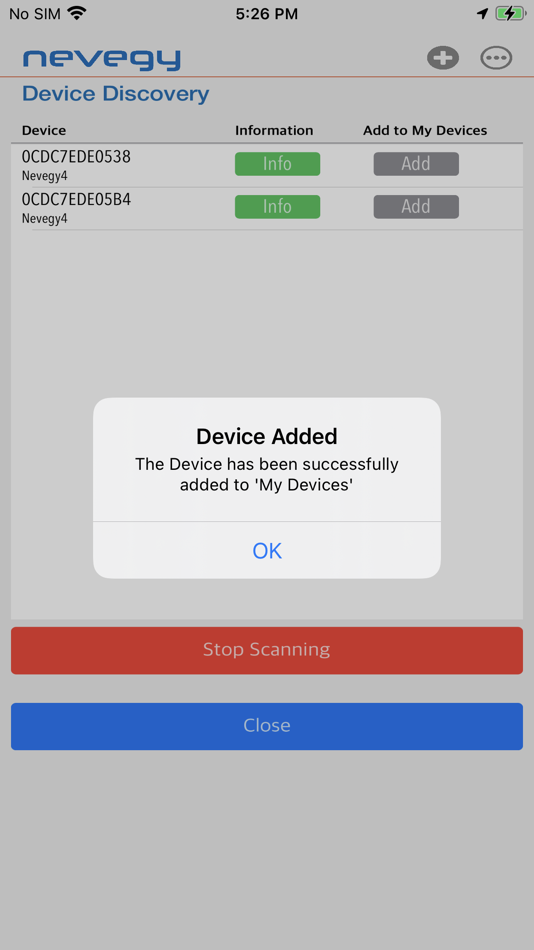Open Info for device 0CDC7EDE05B4
Viewport: 534px width, 950px height.
pos(278,207)
